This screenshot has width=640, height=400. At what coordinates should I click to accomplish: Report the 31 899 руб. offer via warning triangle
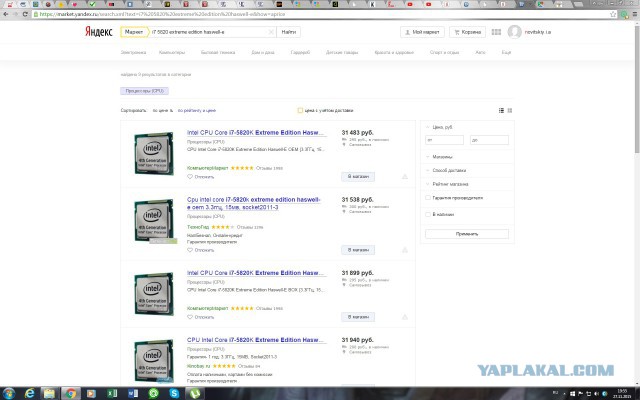(405, 317)
